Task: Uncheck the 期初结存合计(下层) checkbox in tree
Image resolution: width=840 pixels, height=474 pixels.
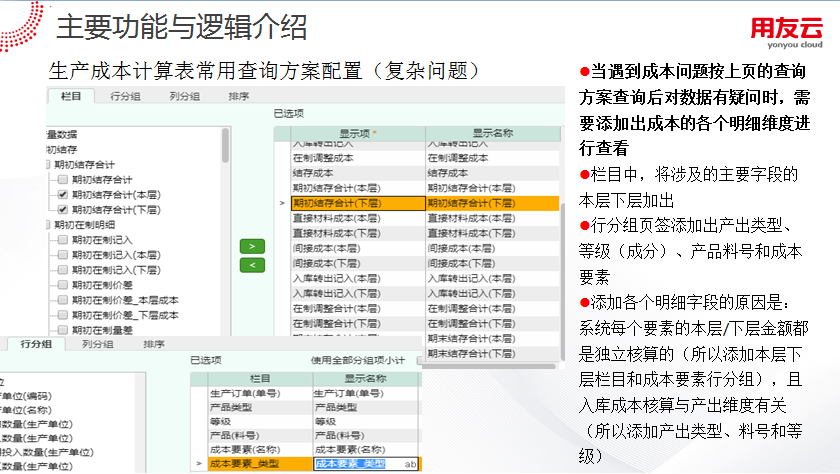Action: [63, 210]
